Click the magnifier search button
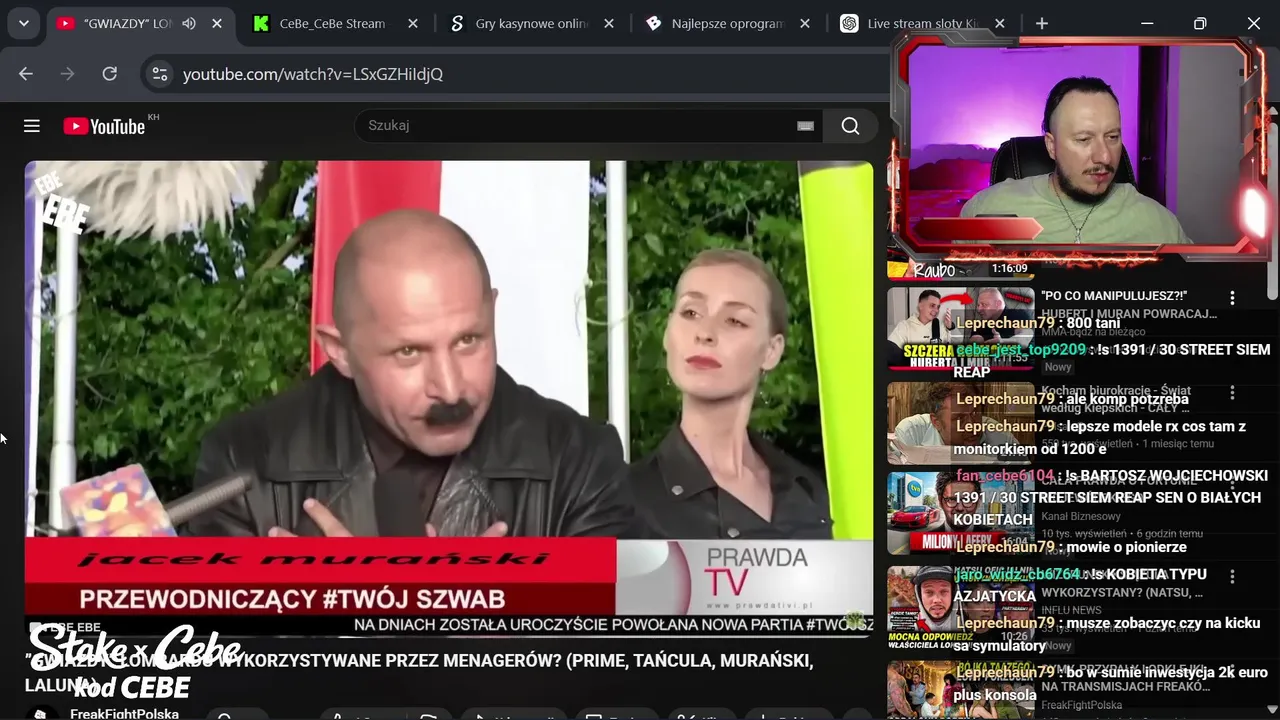The height and width of the screenshot is (720, 1280). (851, 126)
